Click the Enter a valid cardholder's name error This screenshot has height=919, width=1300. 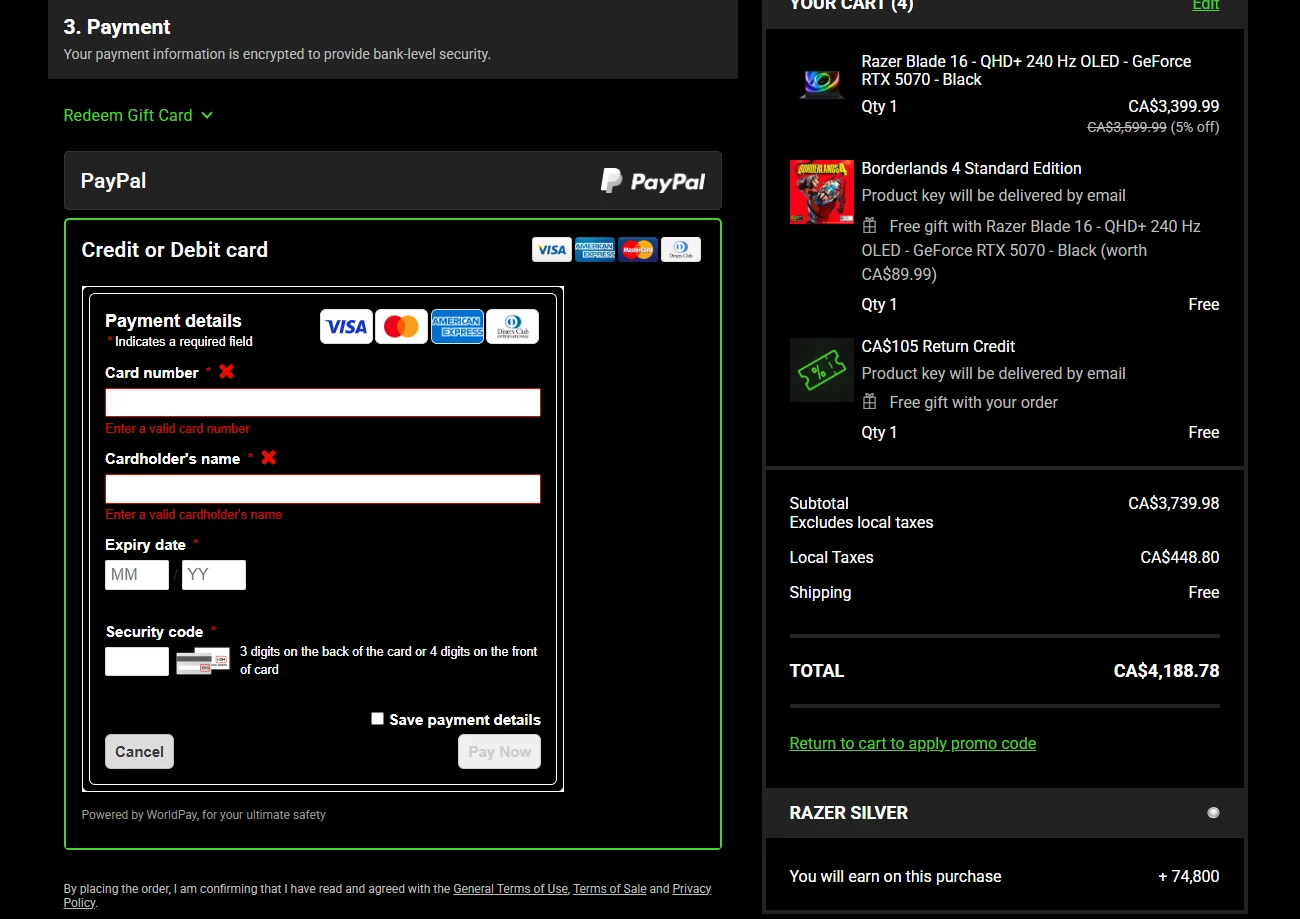(x=194, y=514)
